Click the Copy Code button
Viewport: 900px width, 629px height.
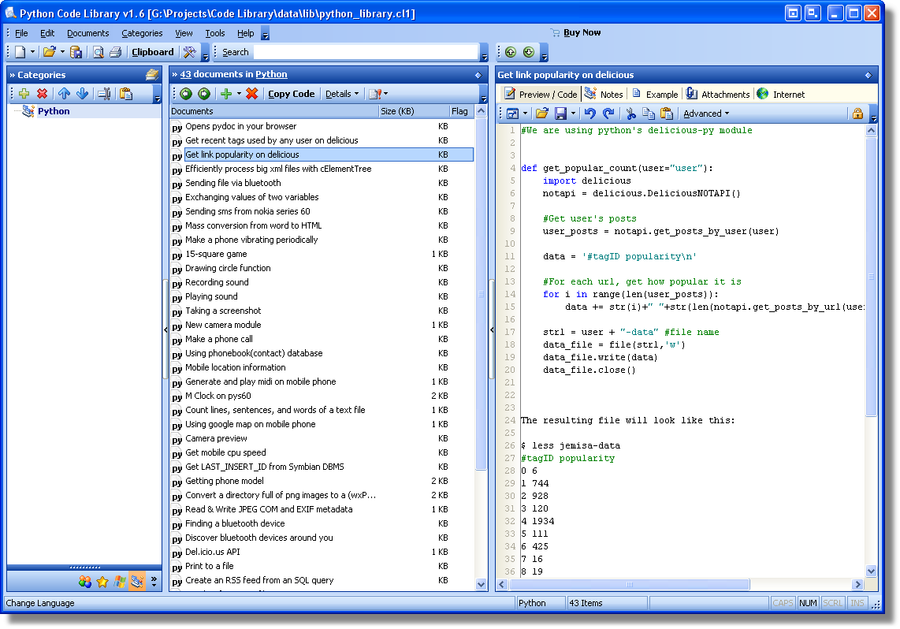291,93
